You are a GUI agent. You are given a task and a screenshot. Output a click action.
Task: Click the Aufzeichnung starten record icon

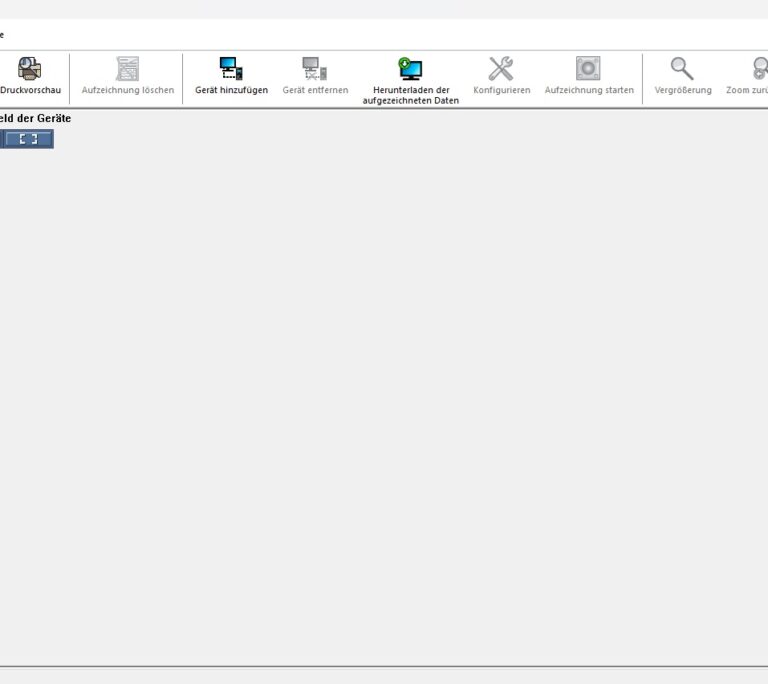click(x=588, y=69)
